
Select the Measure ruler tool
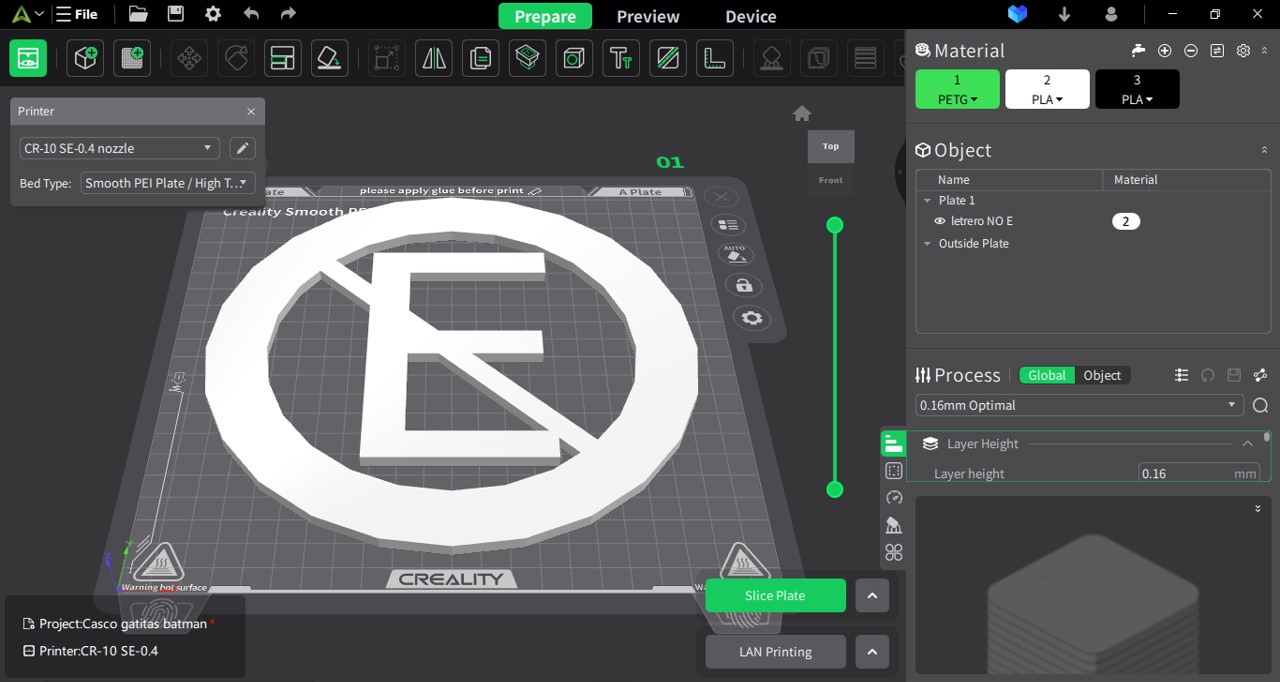point(714,58)
